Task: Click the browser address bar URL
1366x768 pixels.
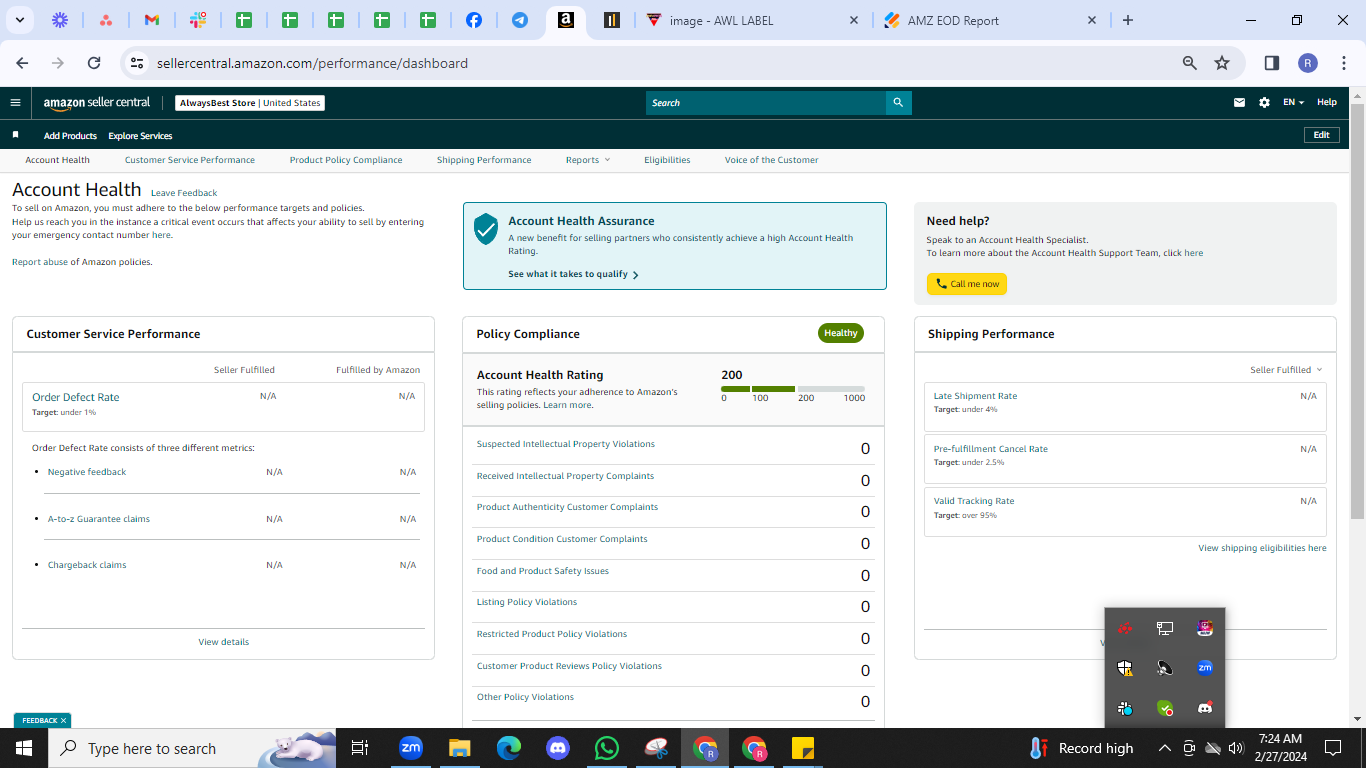Action: point(312,63)
